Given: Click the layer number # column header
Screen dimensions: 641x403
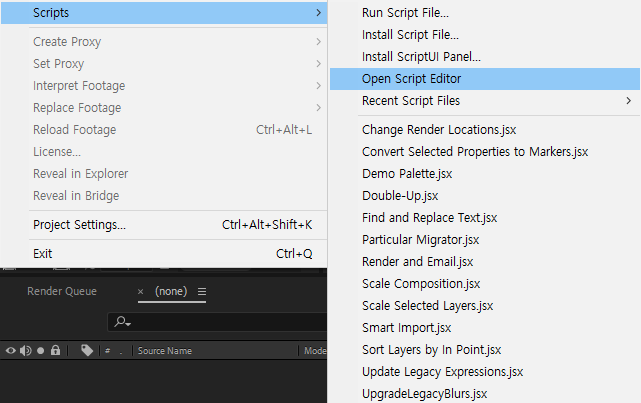Looking at the screenshot, I should coord(108,351).
